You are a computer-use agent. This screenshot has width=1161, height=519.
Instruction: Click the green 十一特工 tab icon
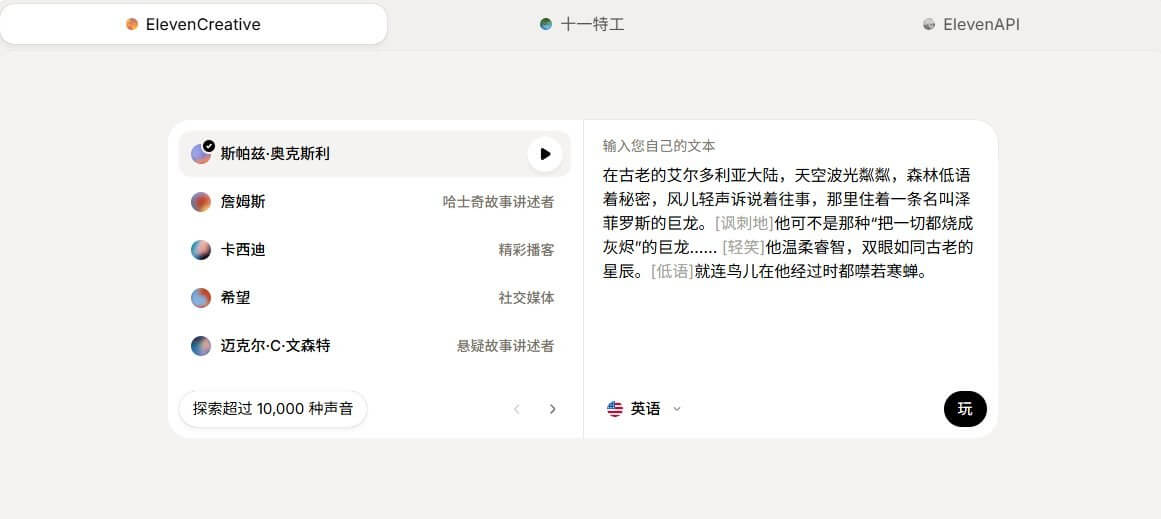[546, 24]
